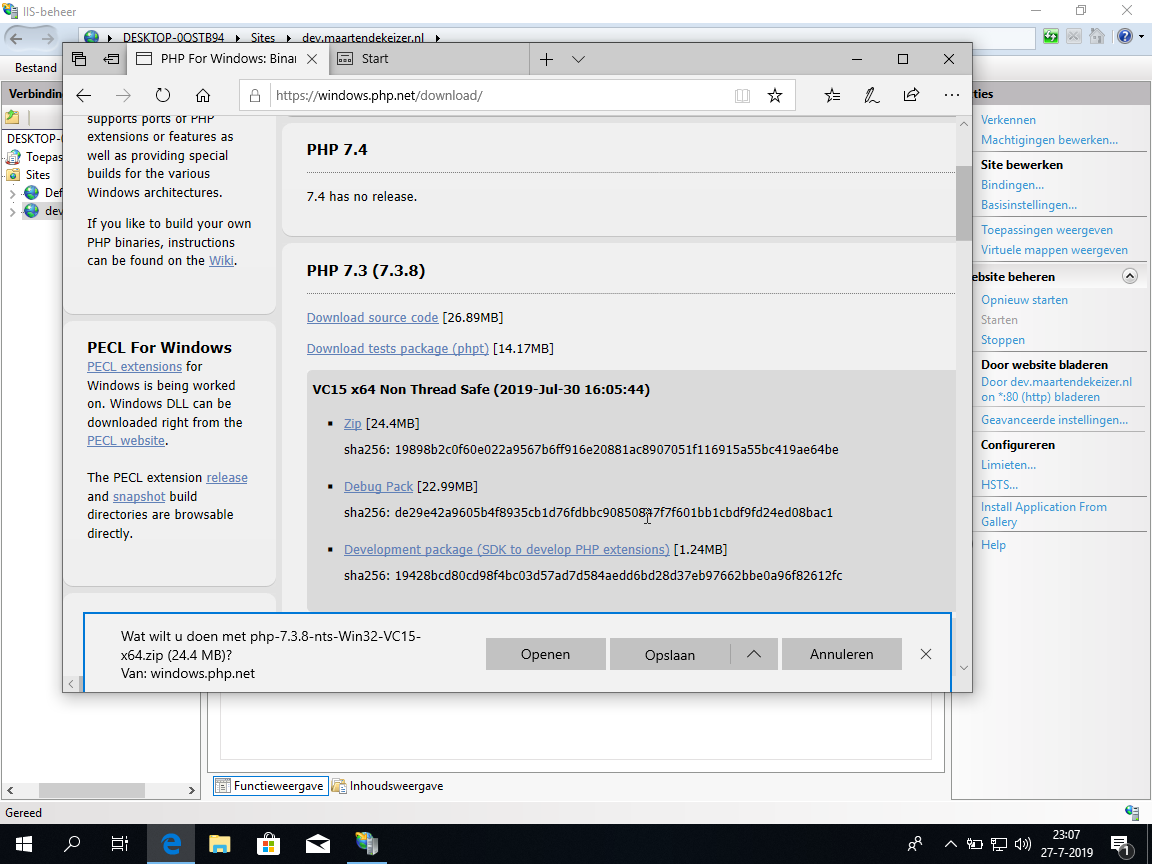Screen dimensions: 1152x864
Task: Click Stoppen in IIS actions
Action: 1002,340
